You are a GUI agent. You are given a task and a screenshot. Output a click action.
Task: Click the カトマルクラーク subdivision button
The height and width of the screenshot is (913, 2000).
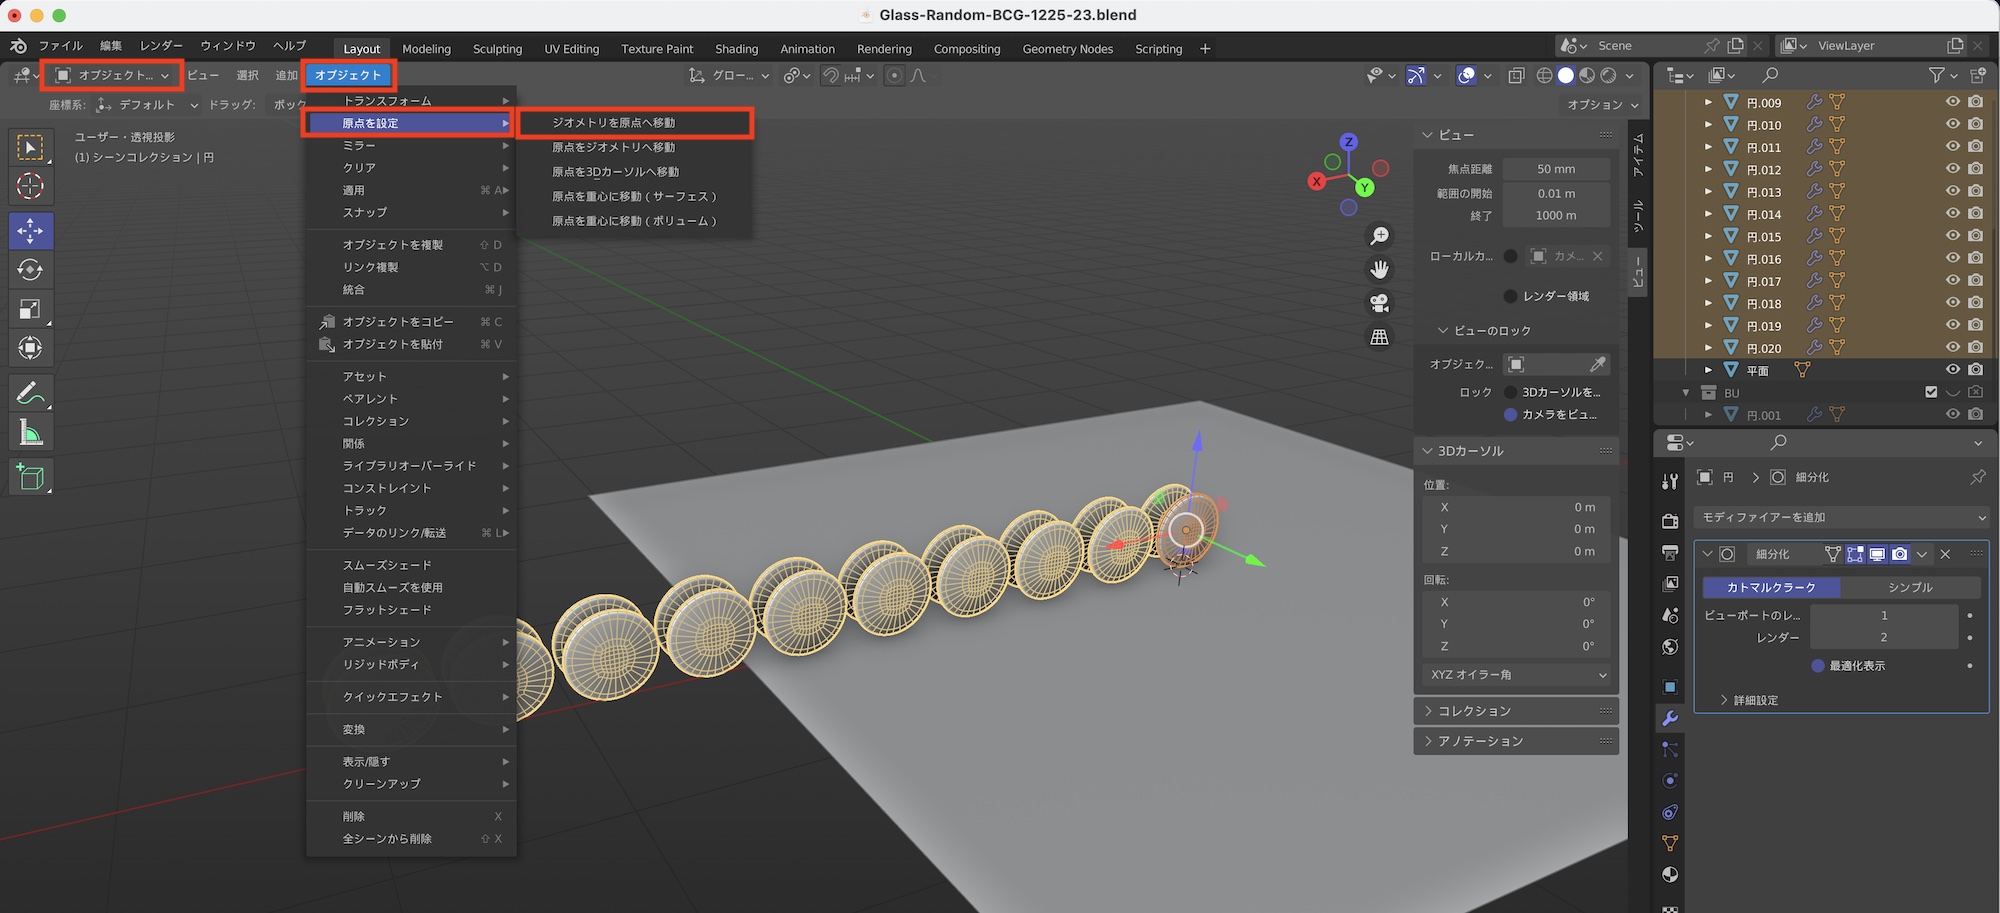(1771, 587)
